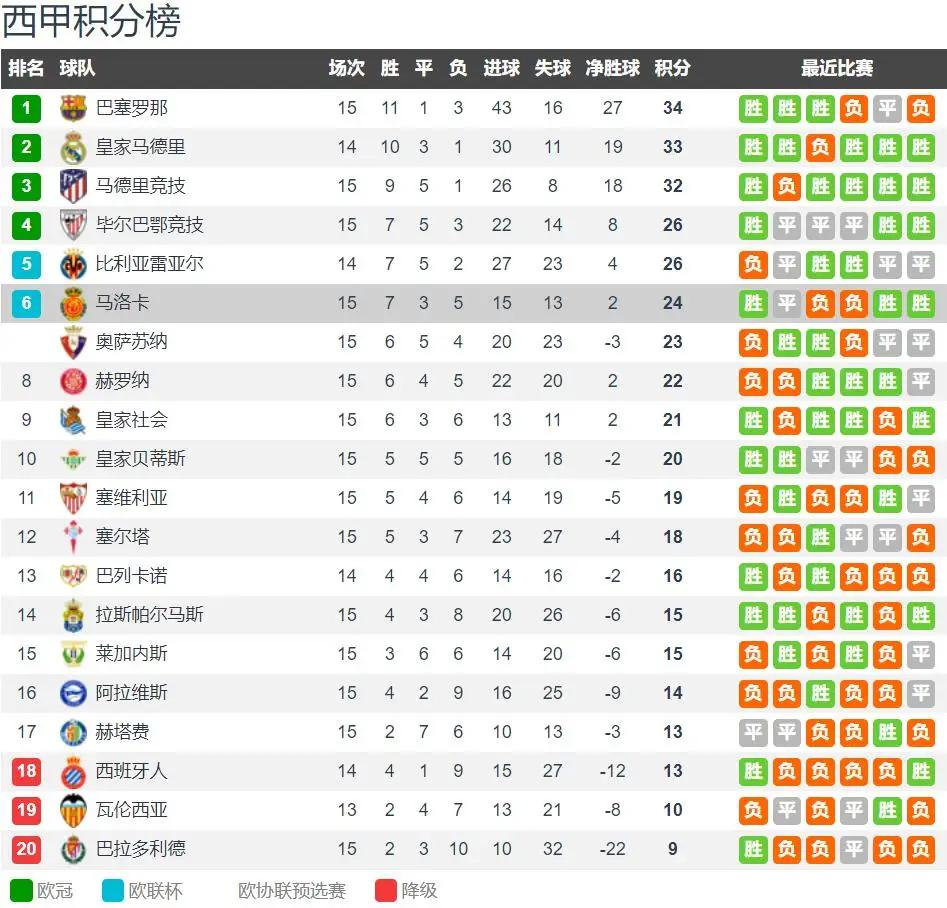Click the 净胜球 goal difference header
This screenshot has width=947, height=908.
tap(612, 68)
